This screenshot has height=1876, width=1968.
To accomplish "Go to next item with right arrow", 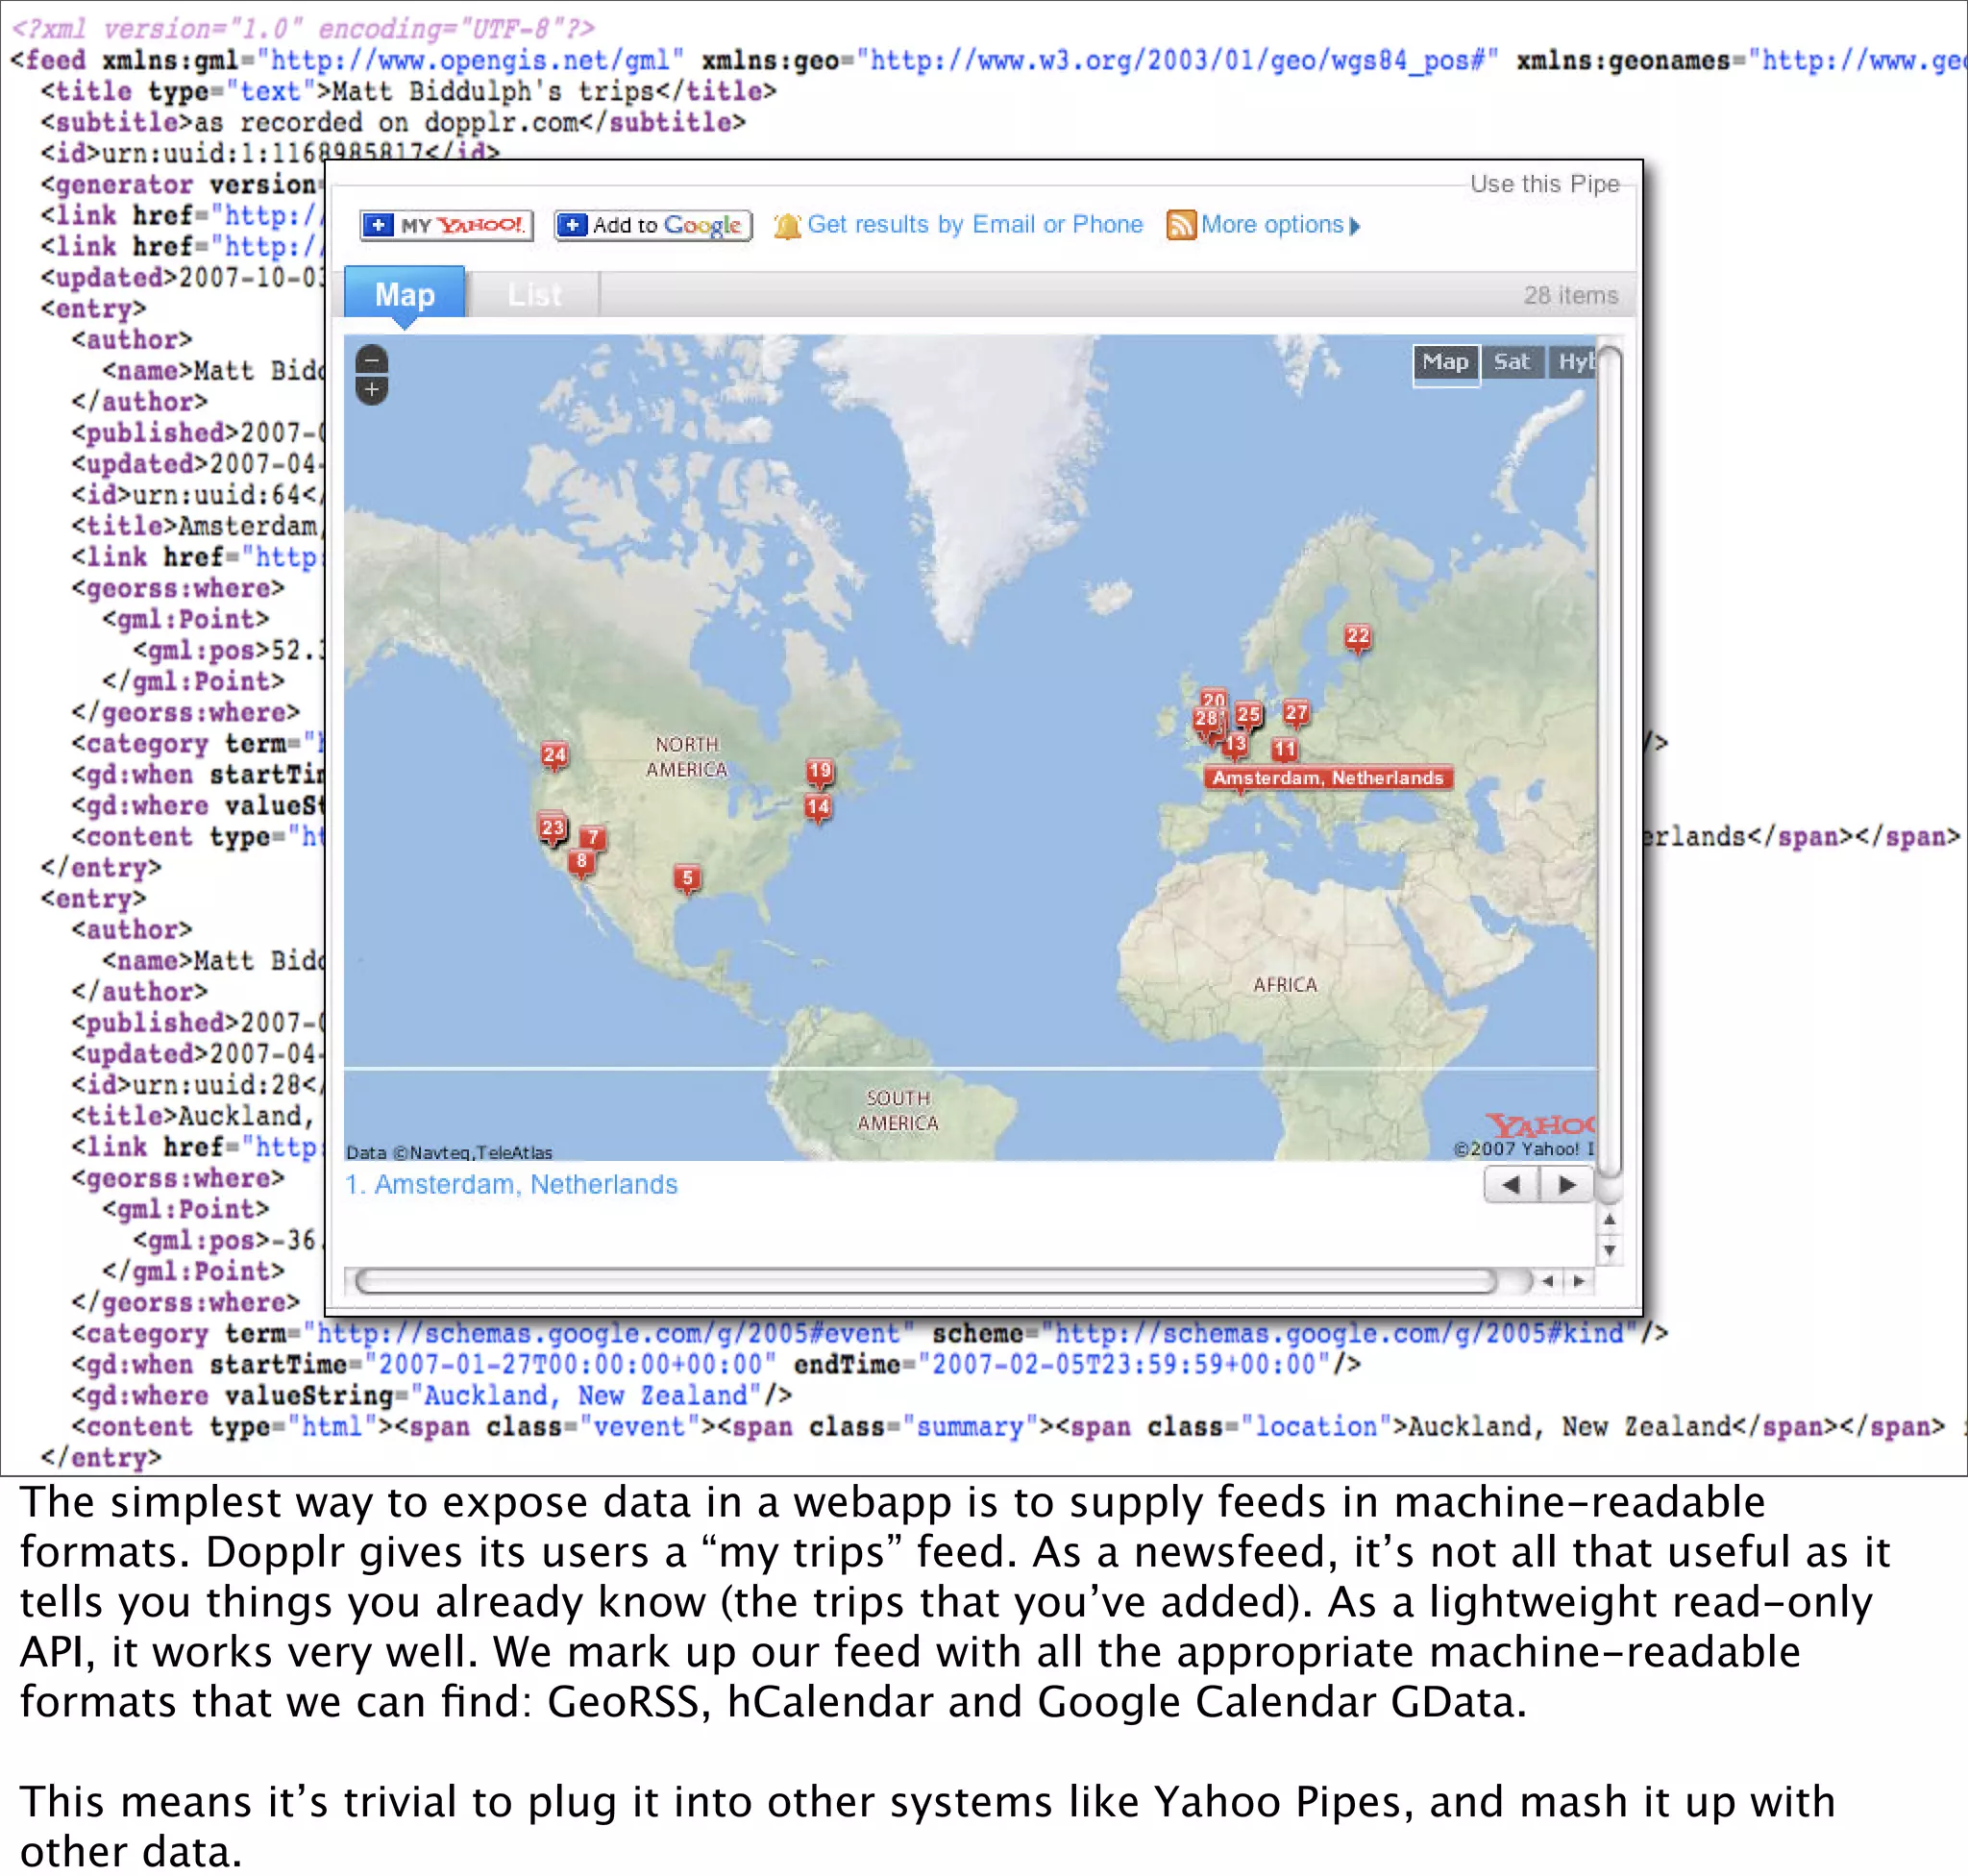I will coord(1567,1185).
